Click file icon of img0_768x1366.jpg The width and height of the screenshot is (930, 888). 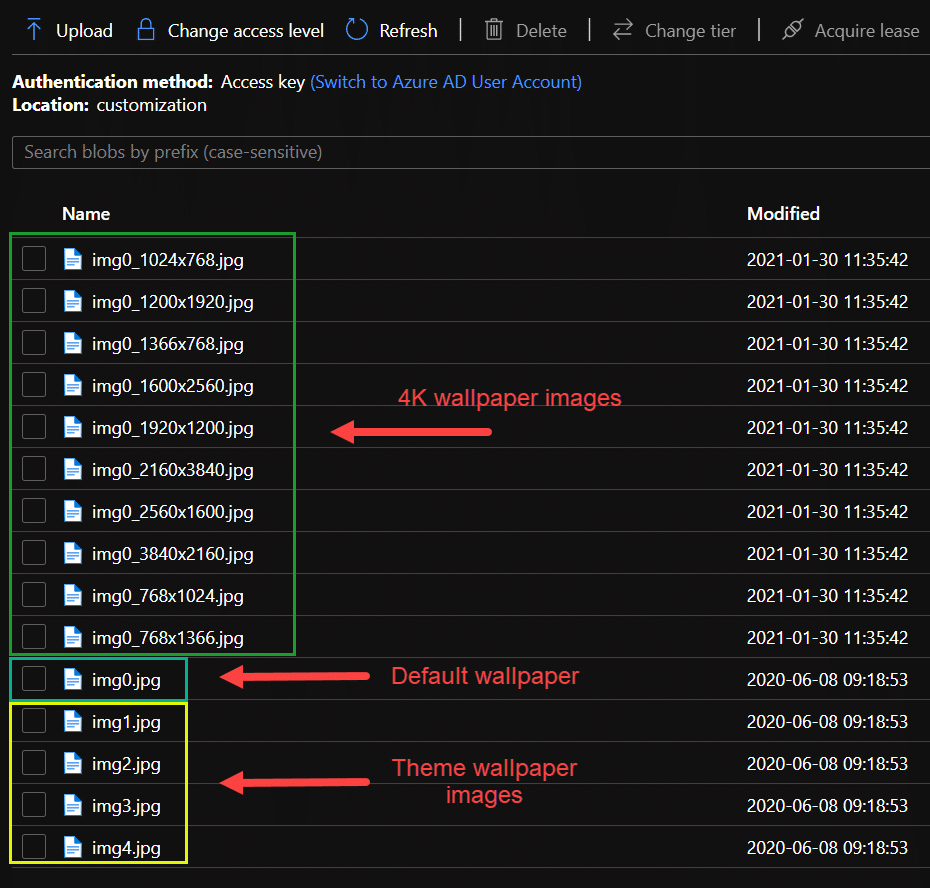click(73, 638)
